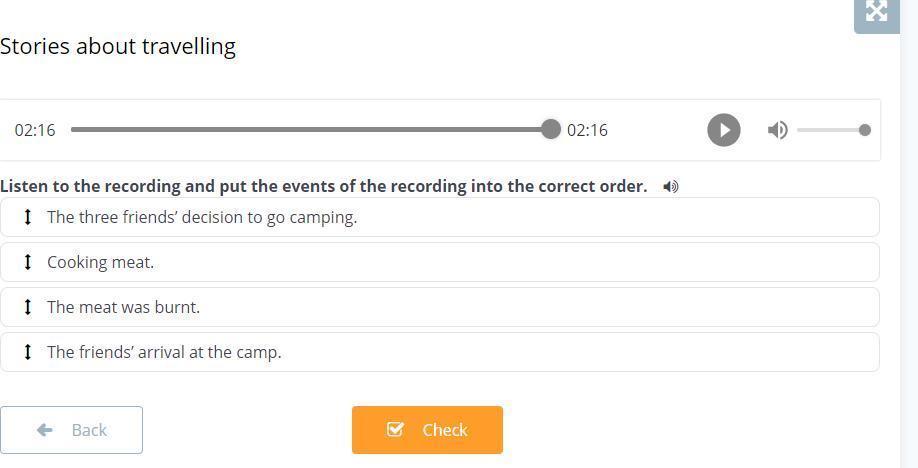Mute the audio player volume
Viewport: 918px width, 468px height.
(x=777, y=130)
